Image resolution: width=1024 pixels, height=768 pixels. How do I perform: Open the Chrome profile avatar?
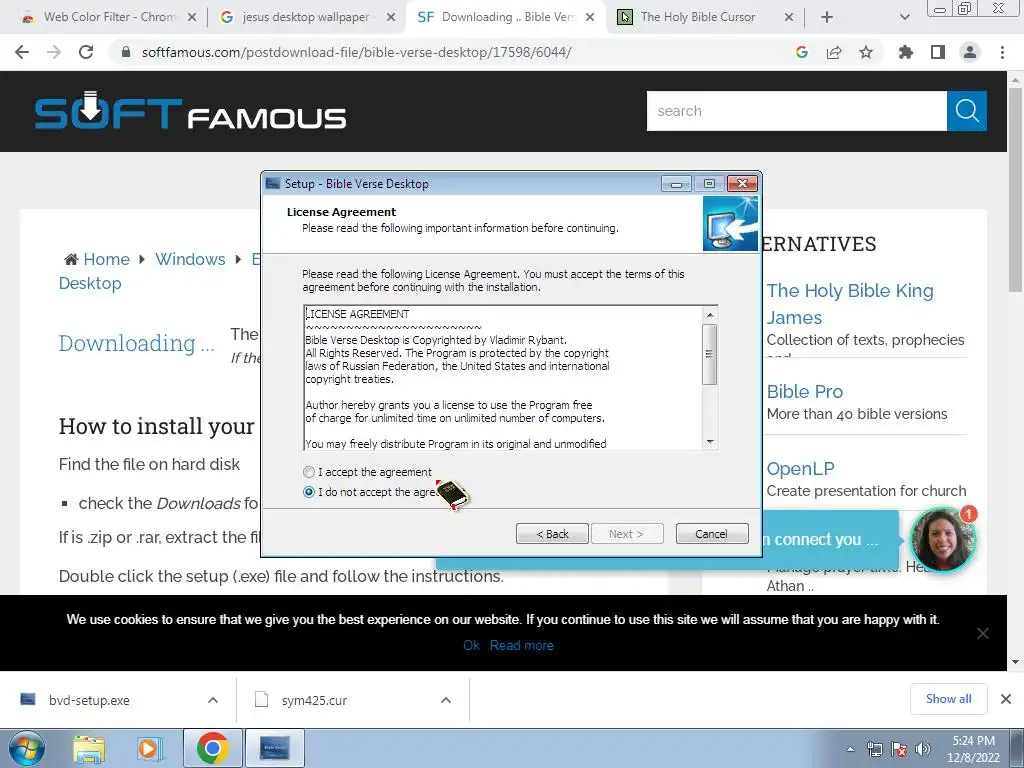tap(970, 52)
